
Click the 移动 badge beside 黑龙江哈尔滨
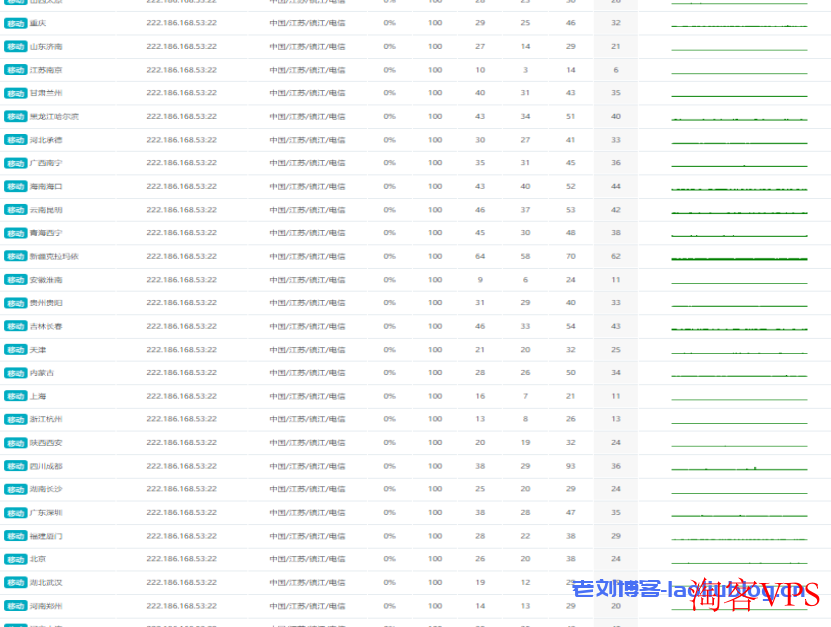pos(15,117)
